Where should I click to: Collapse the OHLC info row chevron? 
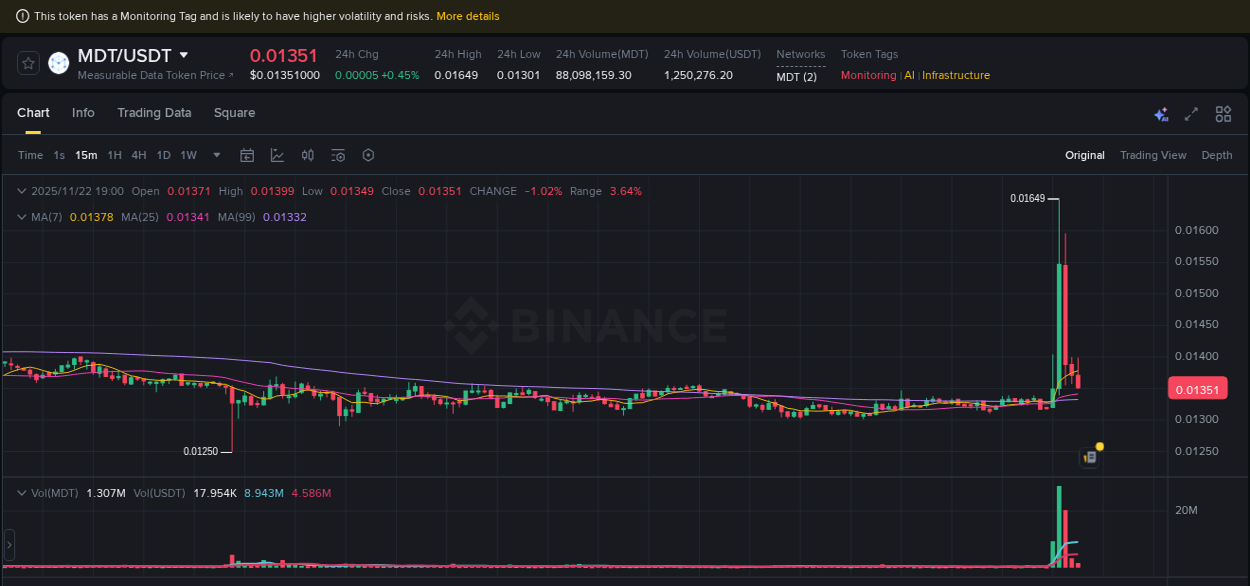click(21, 190)
